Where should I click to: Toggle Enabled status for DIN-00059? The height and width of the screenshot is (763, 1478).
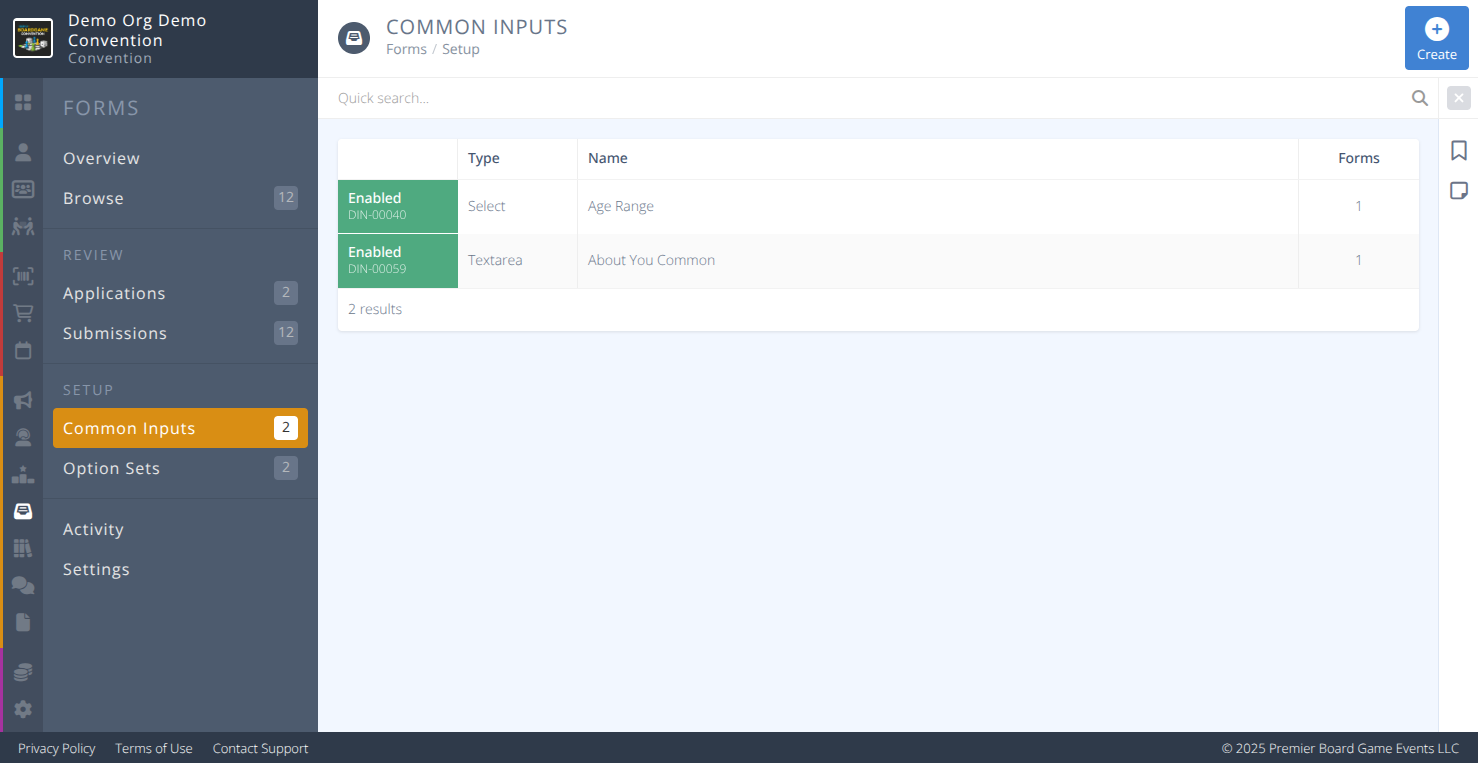tap(397, 260)
